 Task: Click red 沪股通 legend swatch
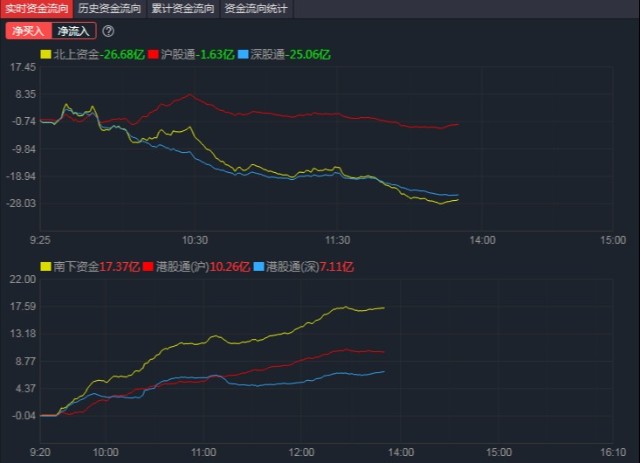[153, 53]
